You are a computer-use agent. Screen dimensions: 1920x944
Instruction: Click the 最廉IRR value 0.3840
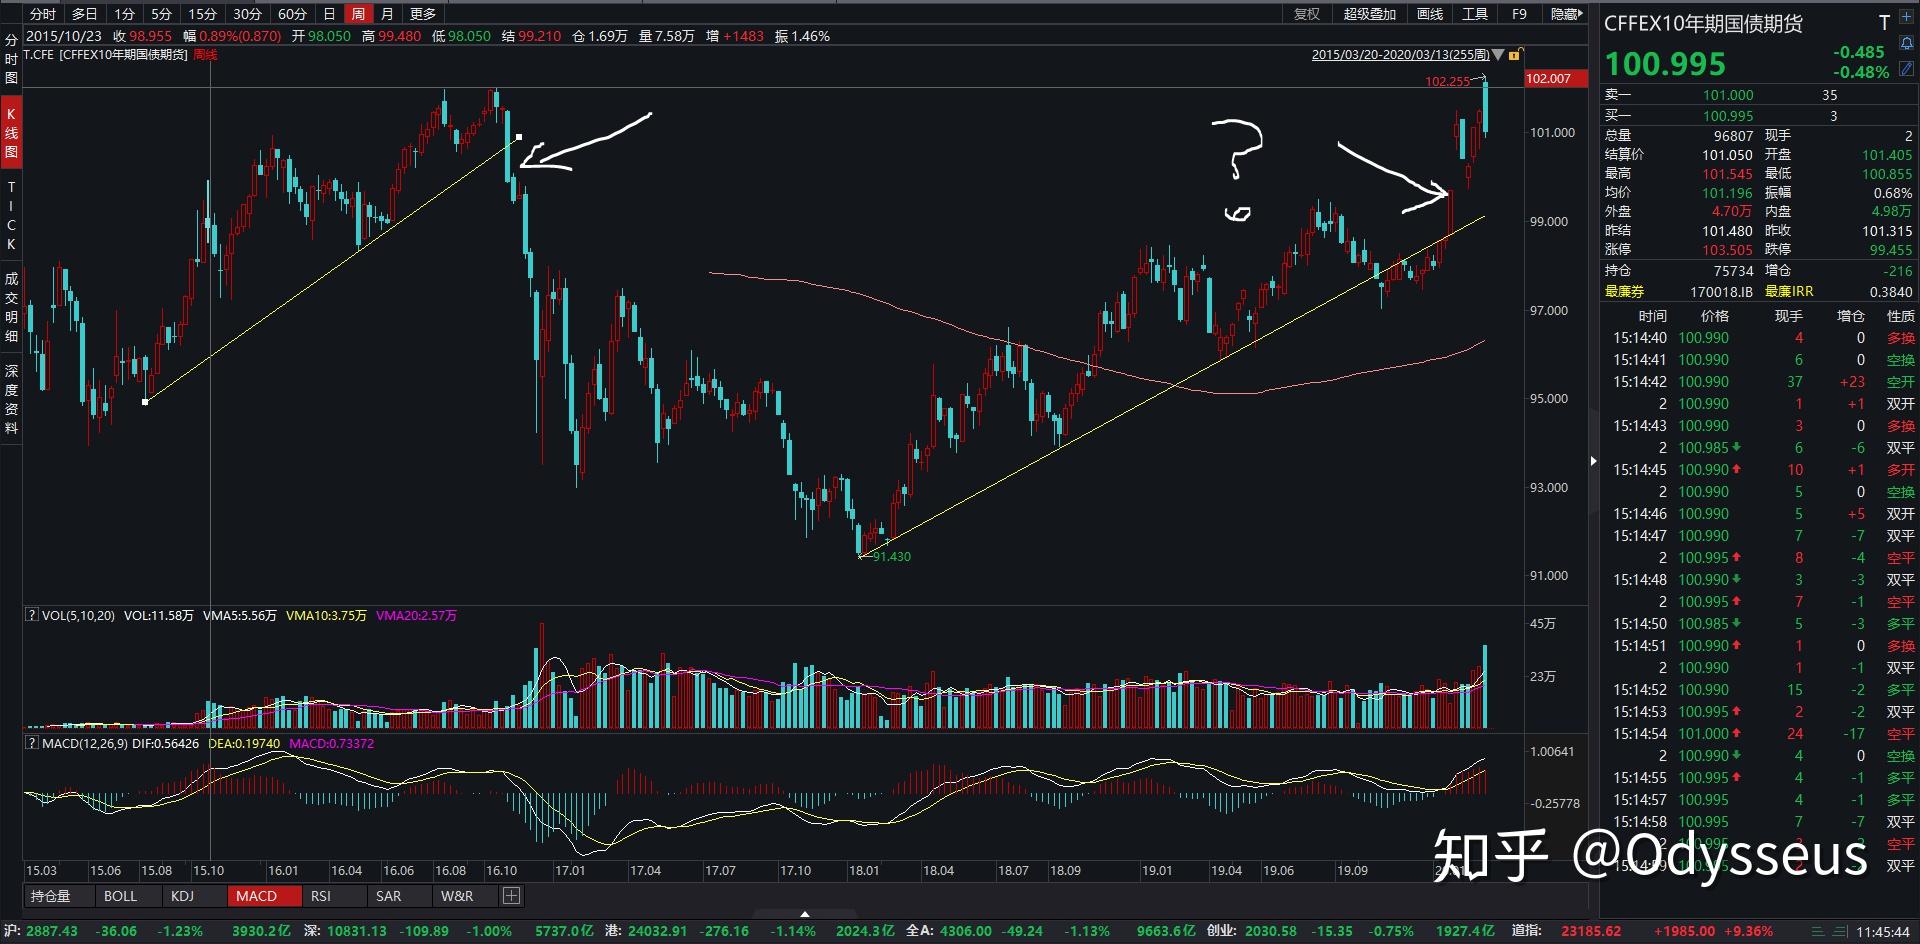pyautogui.click(x=1890, y=291)
